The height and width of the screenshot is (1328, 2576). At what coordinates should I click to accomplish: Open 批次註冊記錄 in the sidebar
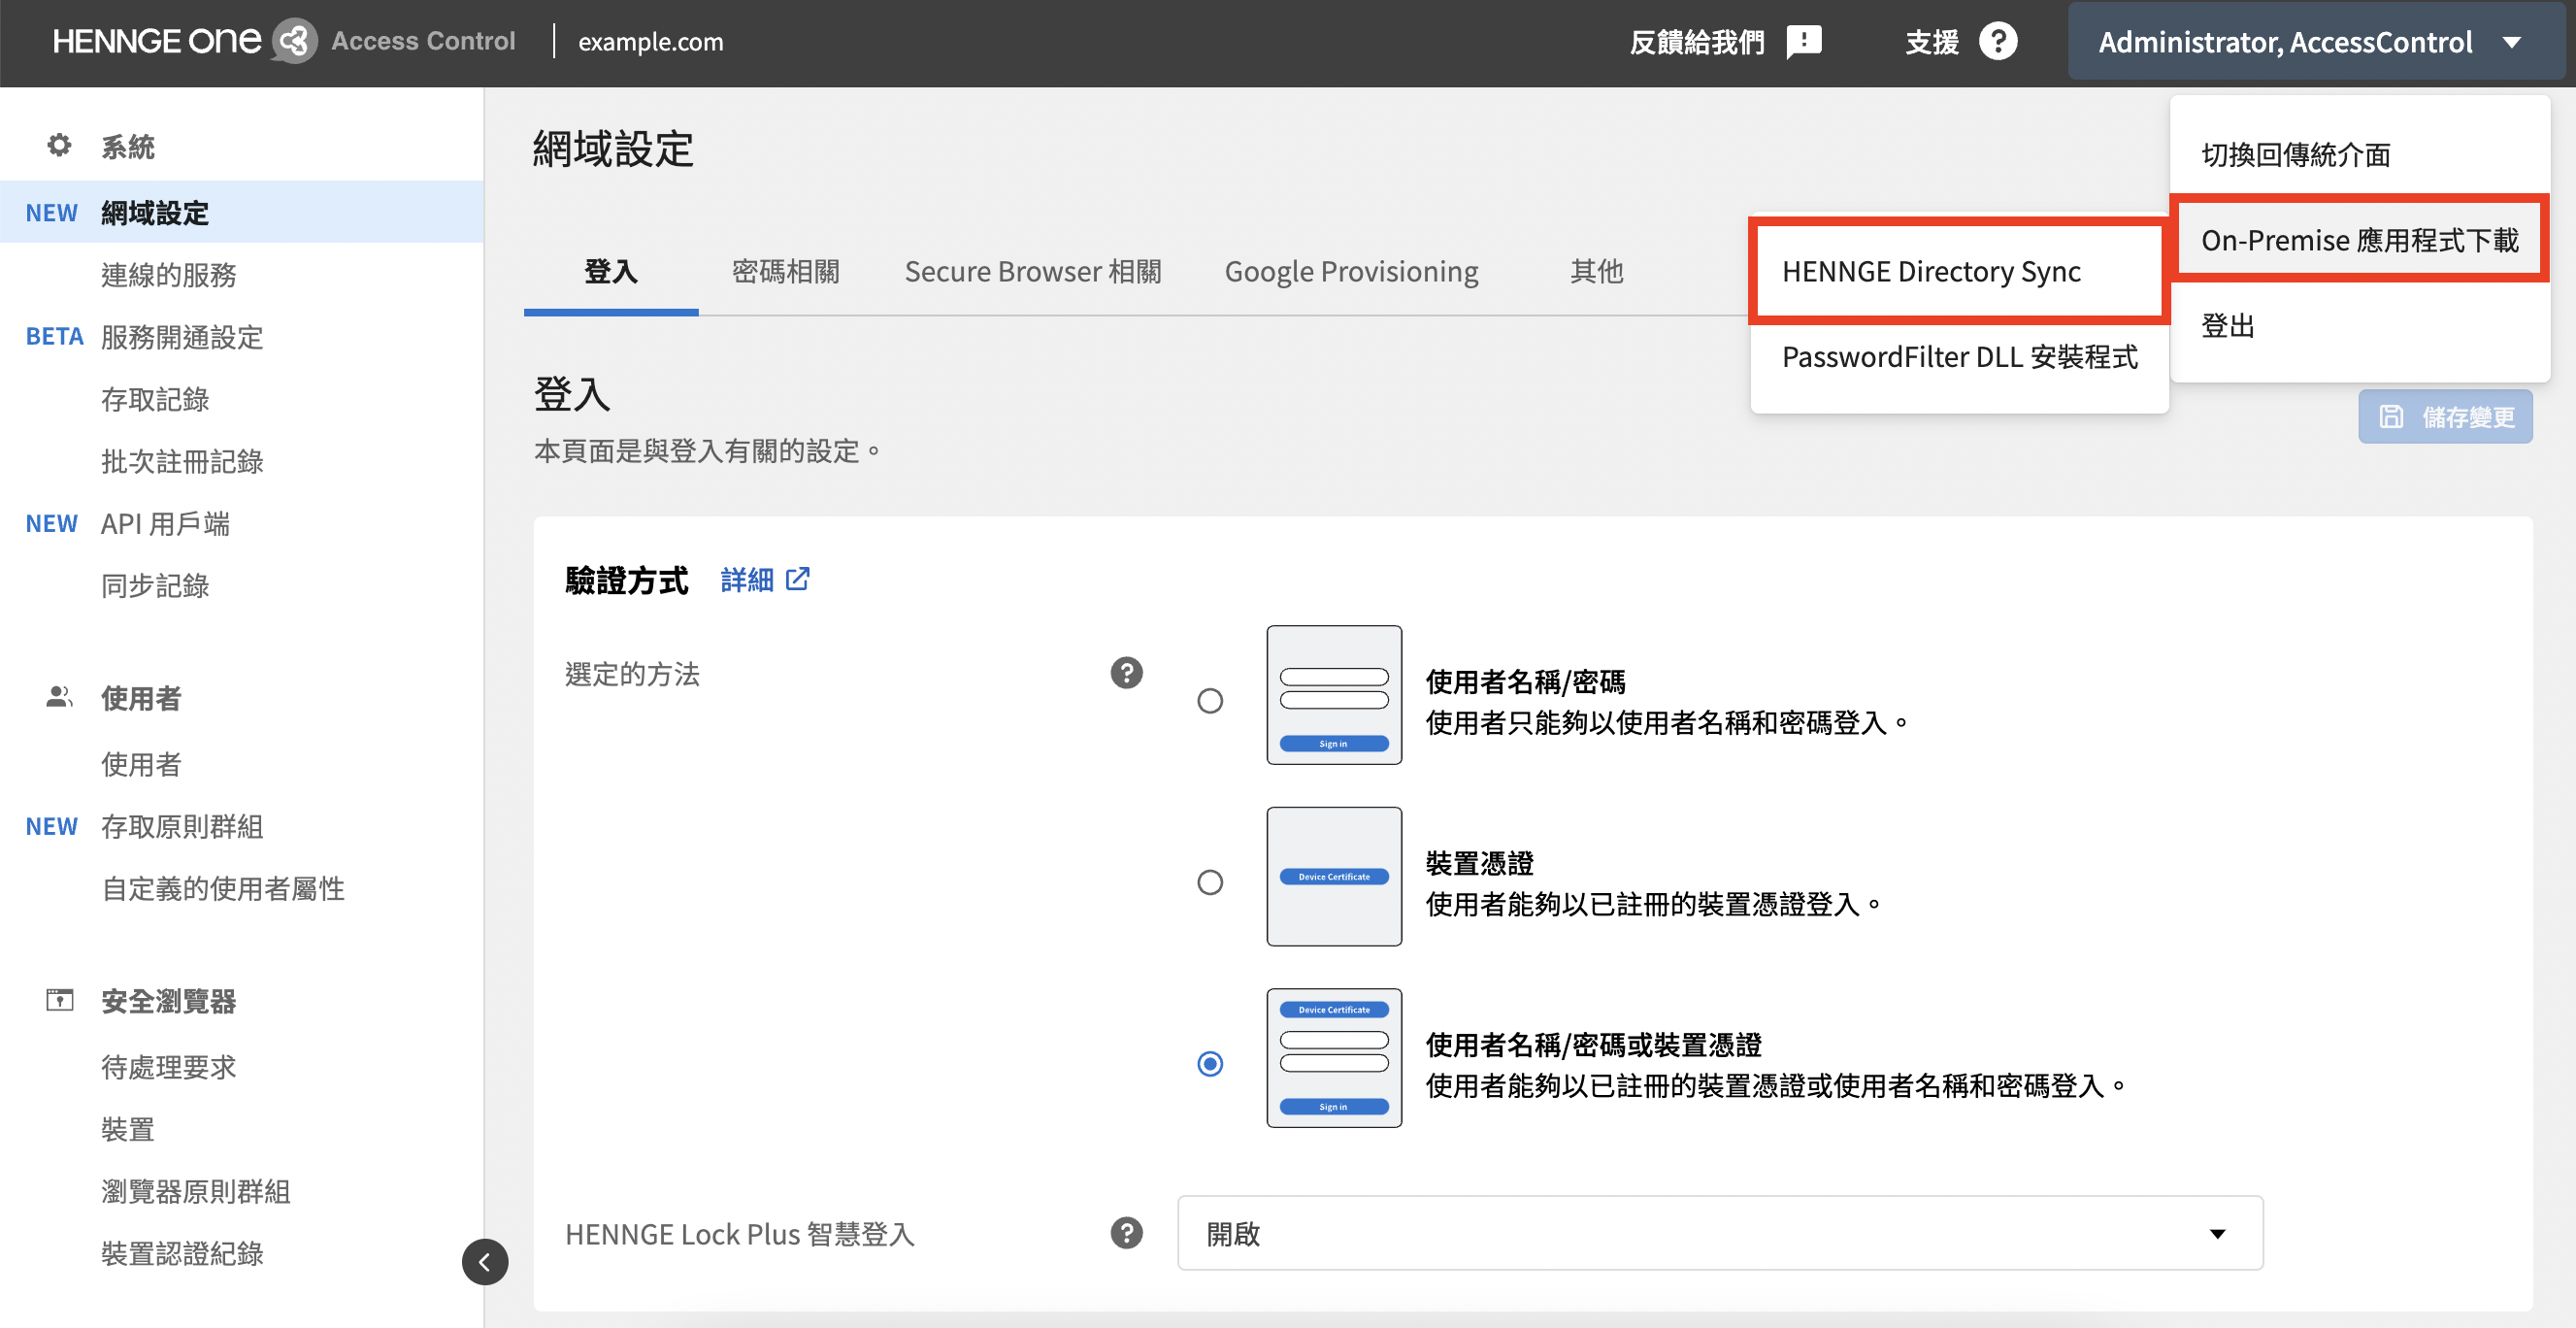[x=181, y=461]
